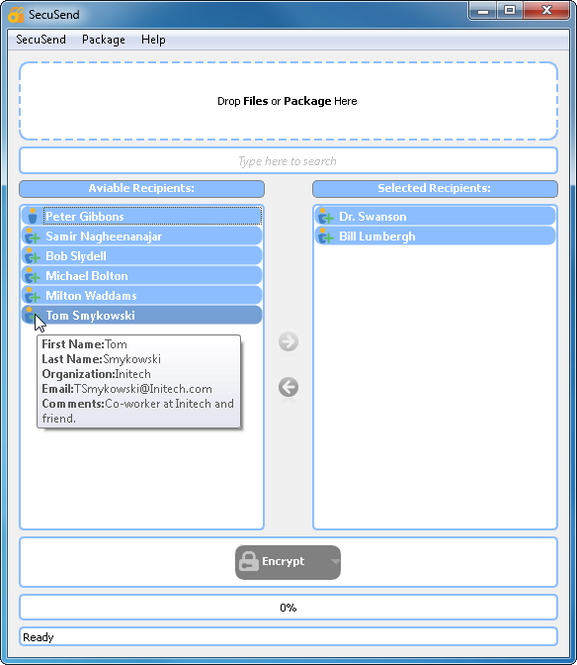Click the add-person icon next to Bob Slydell
Viewport: 577px width, 665px height.
(32, 256)
